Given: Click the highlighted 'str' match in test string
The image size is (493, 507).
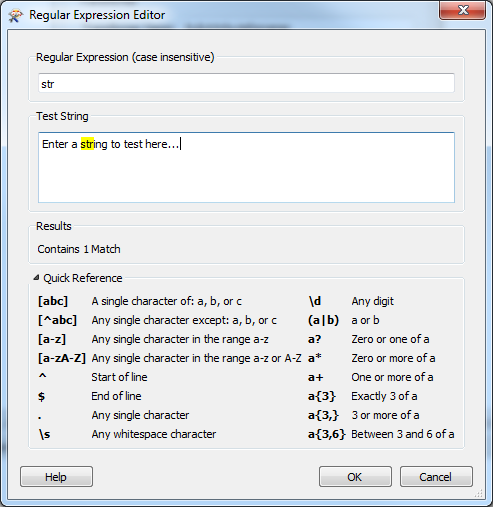Looking at the screenshot, I should click(87, 144).
